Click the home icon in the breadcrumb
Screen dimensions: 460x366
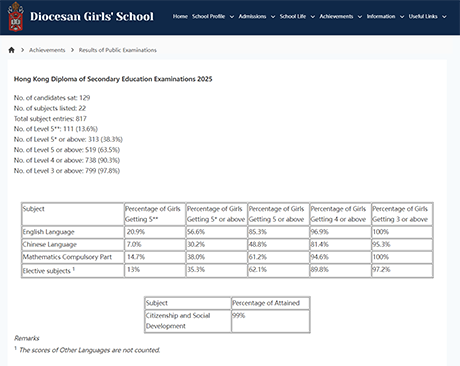tap(11, 50)
